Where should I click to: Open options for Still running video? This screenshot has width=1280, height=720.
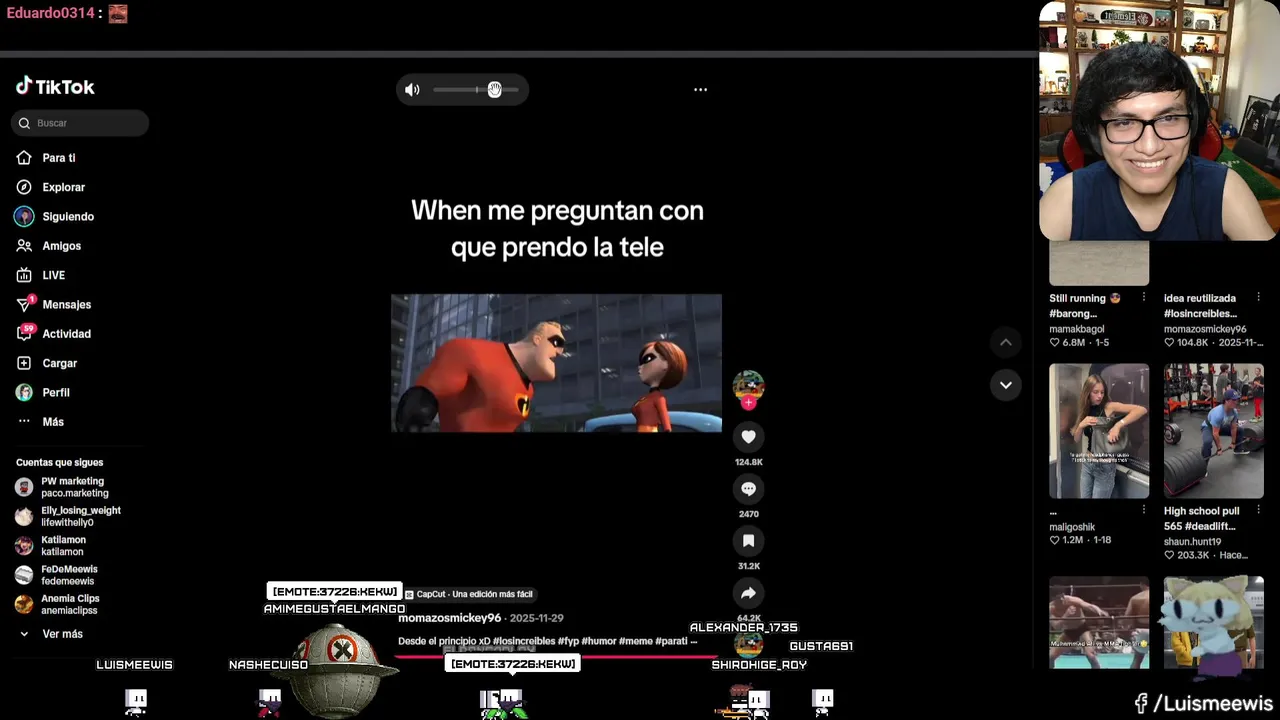click(1144, 298)
